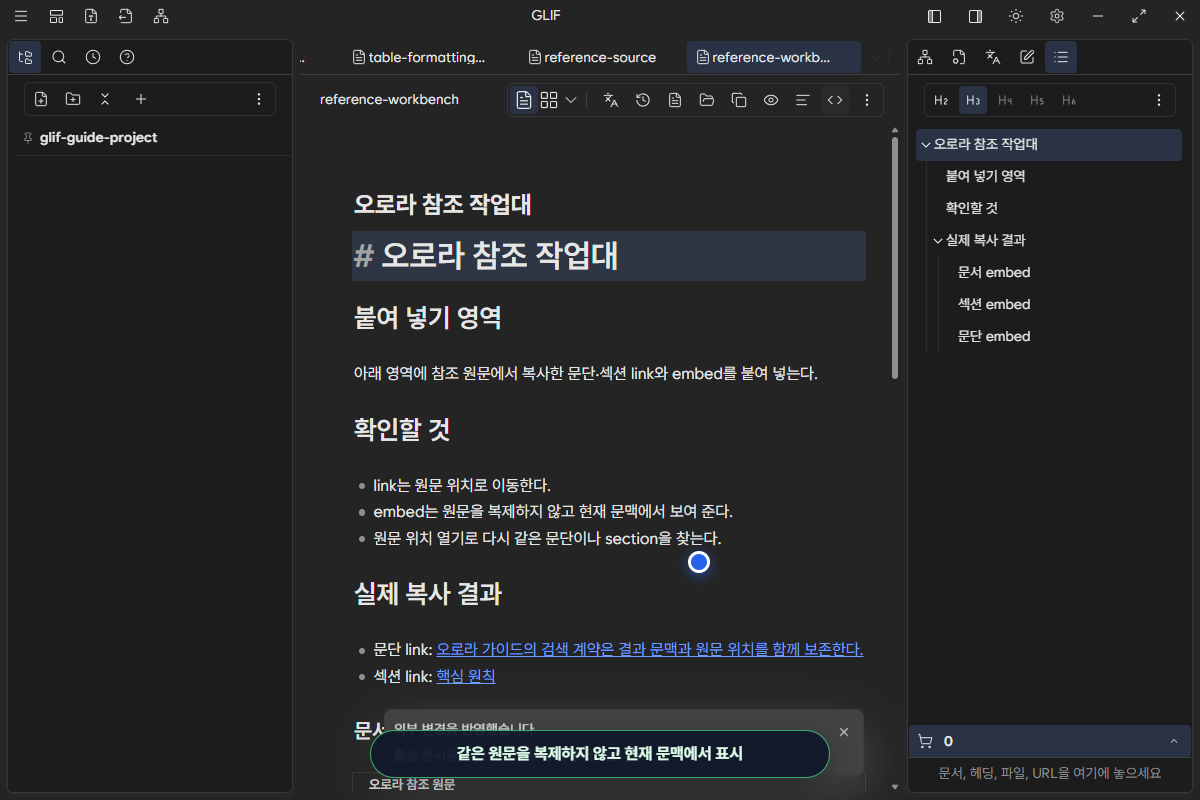Click the open folder icon in editor toolbar

point(707,100)
